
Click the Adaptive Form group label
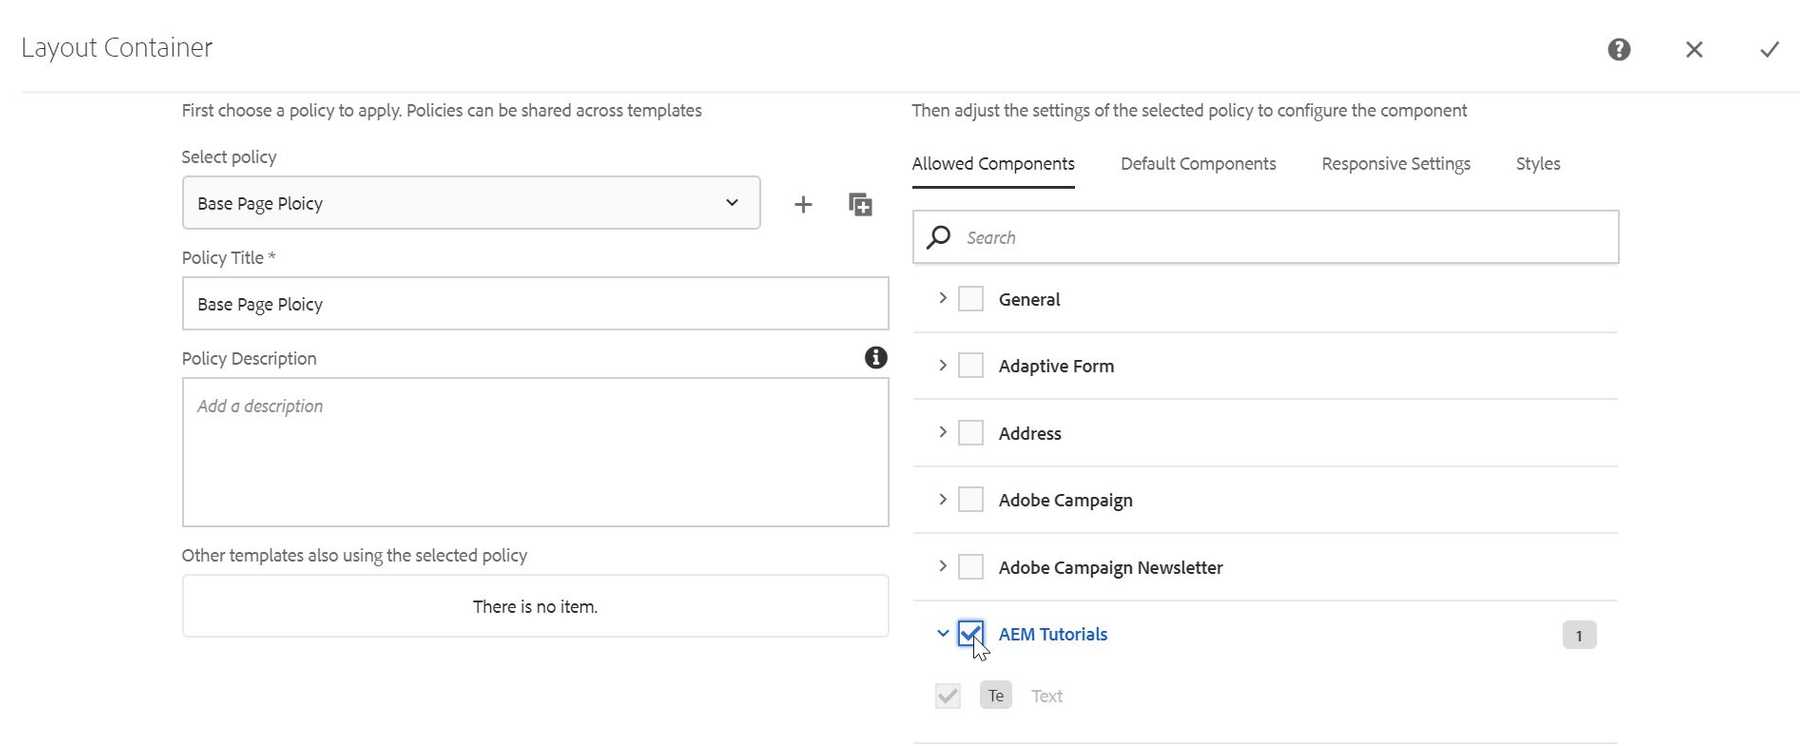1056,366
